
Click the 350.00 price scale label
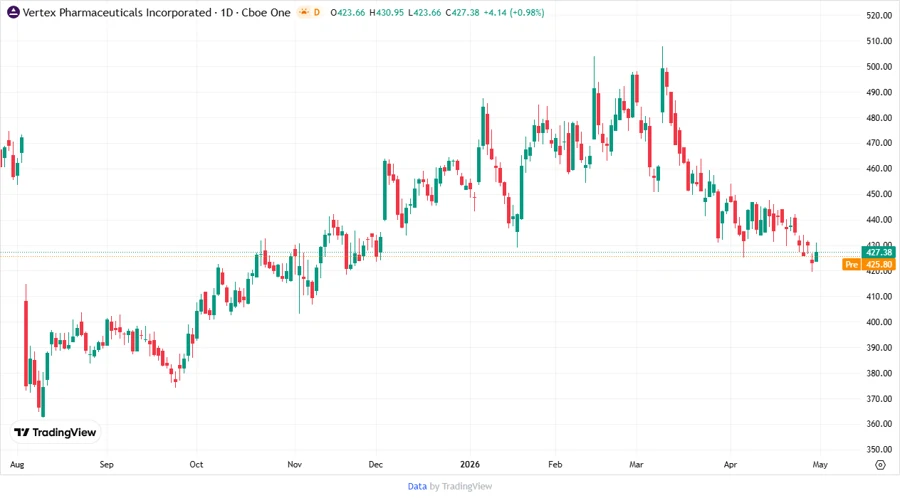coord(879,449)
